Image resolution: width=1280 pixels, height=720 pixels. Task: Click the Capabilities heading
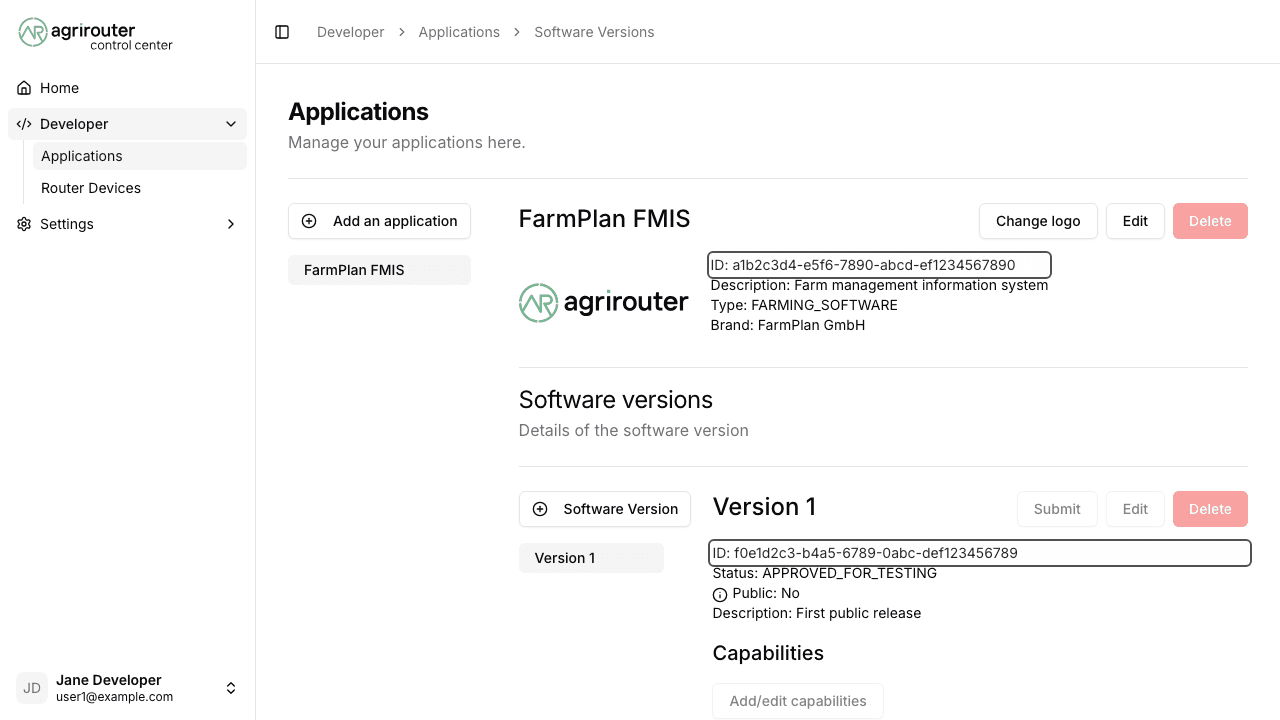coord(768,653)
